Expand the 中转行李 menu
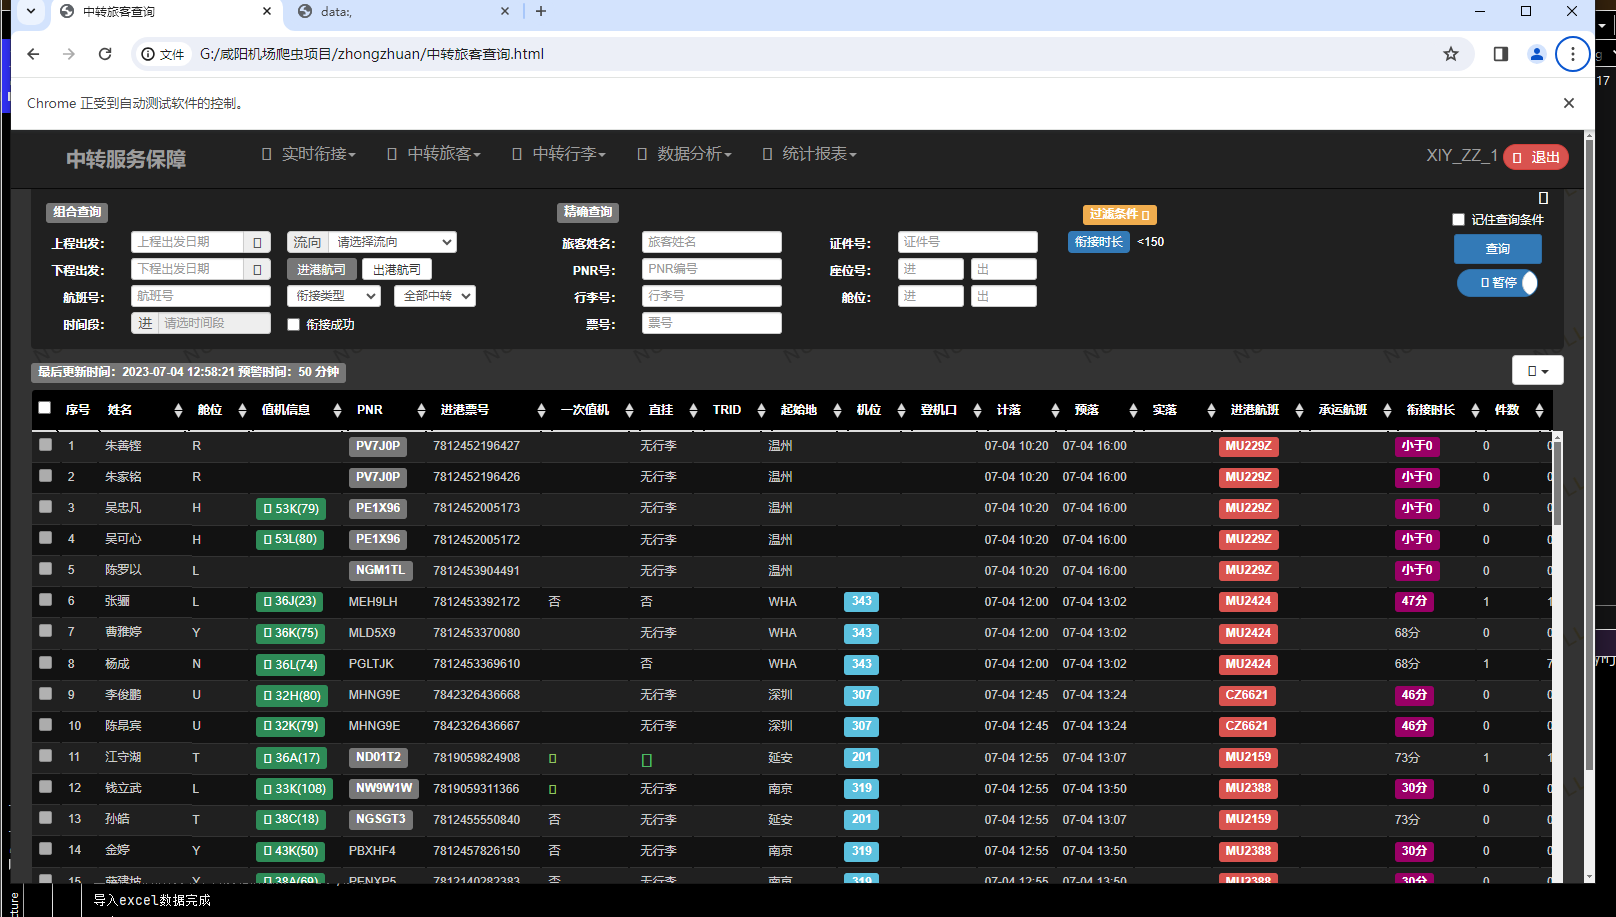Image resolution: width=1616 pixels, height=917 pixels. 560,154
